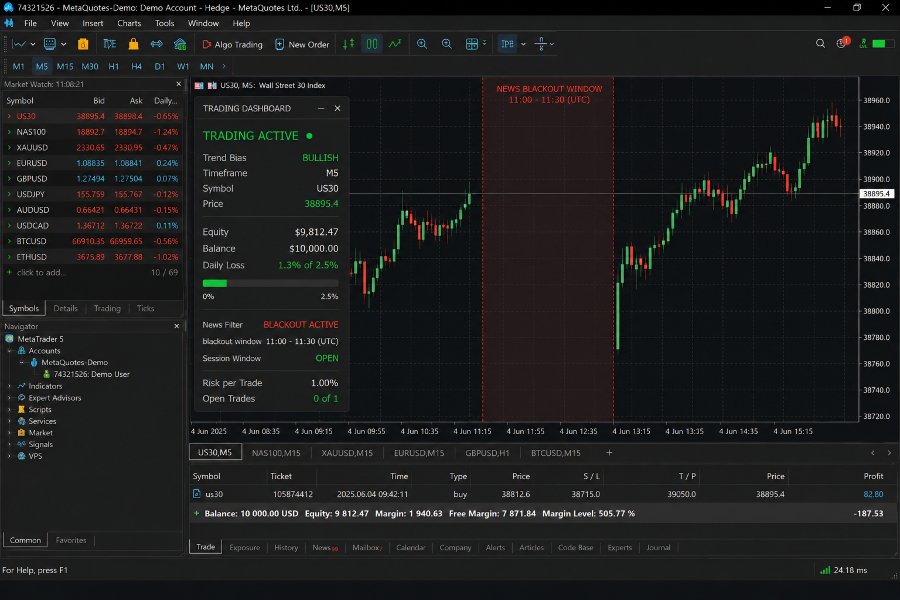
Task: Expand the Indicators node in Navigator
Action: [9, 386]
